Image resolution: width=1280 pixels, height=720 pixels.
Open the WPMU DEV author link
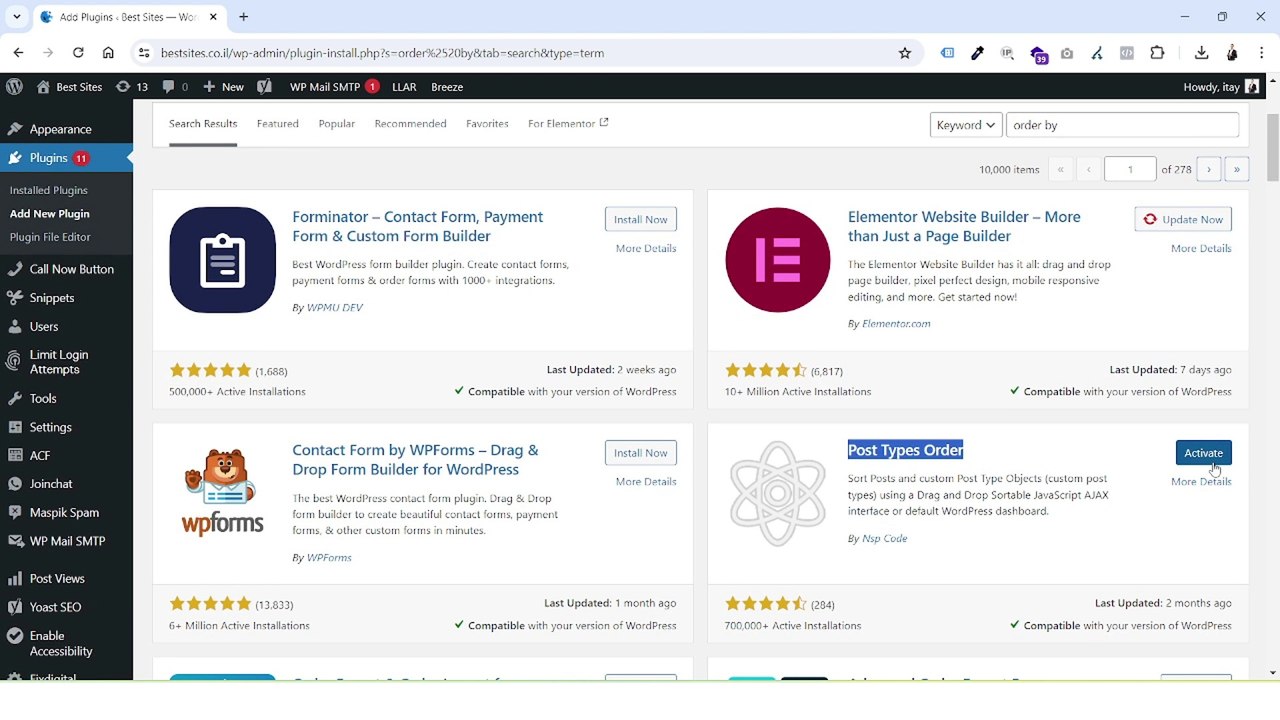335,308
